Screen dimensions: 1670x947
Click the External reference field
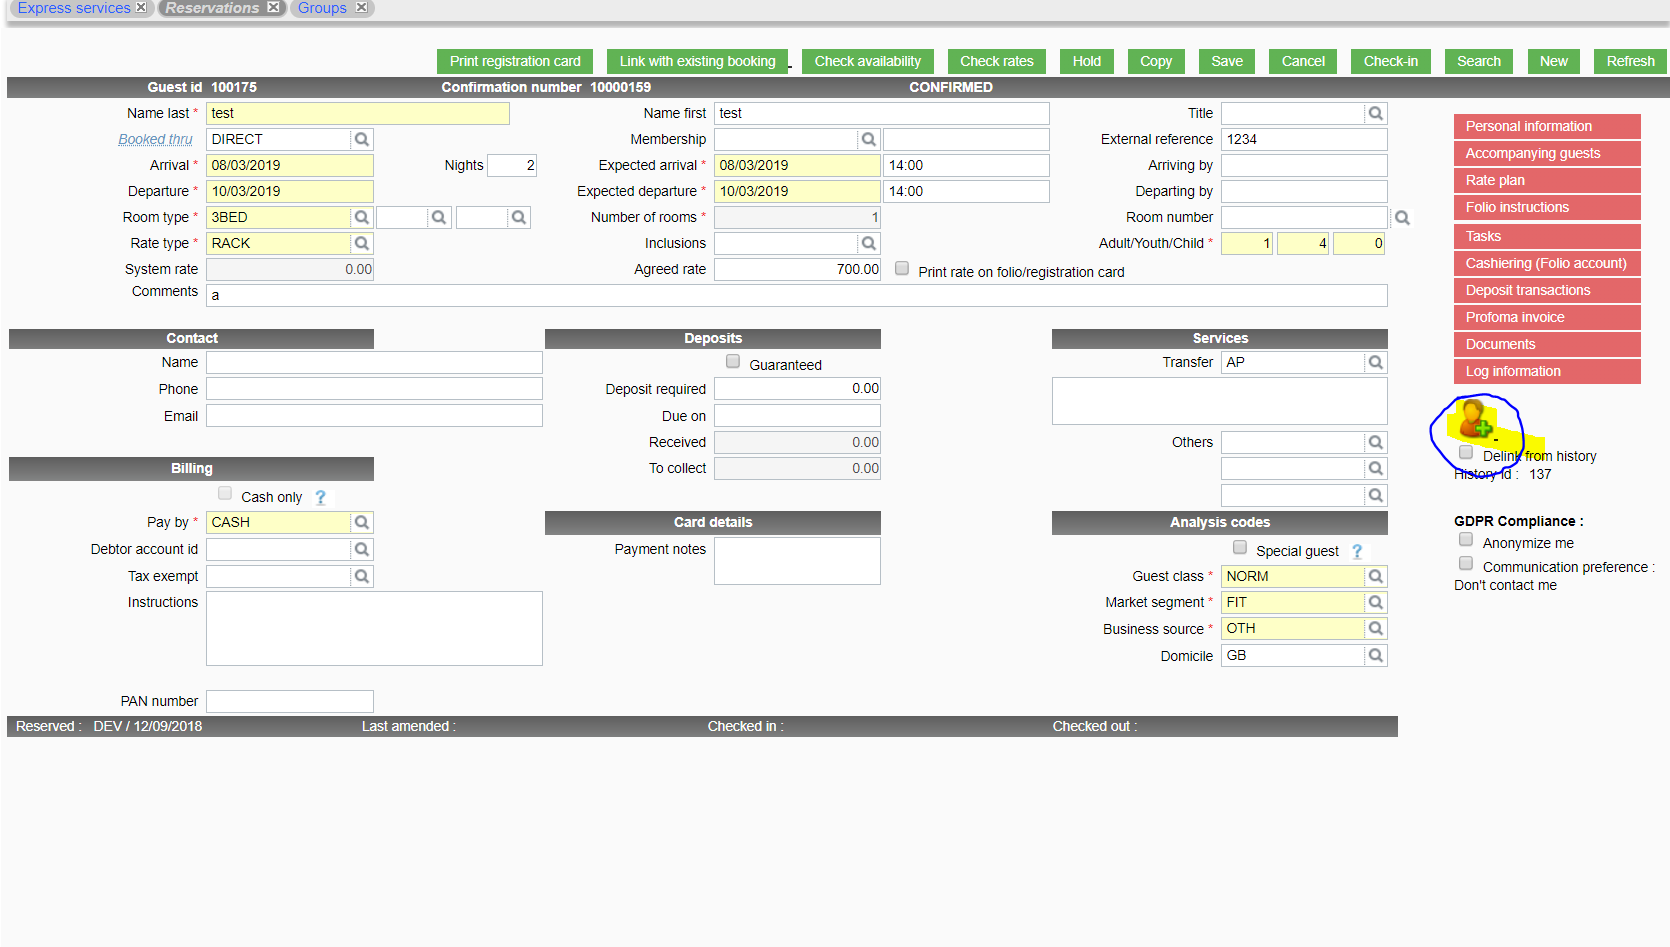1304,139
